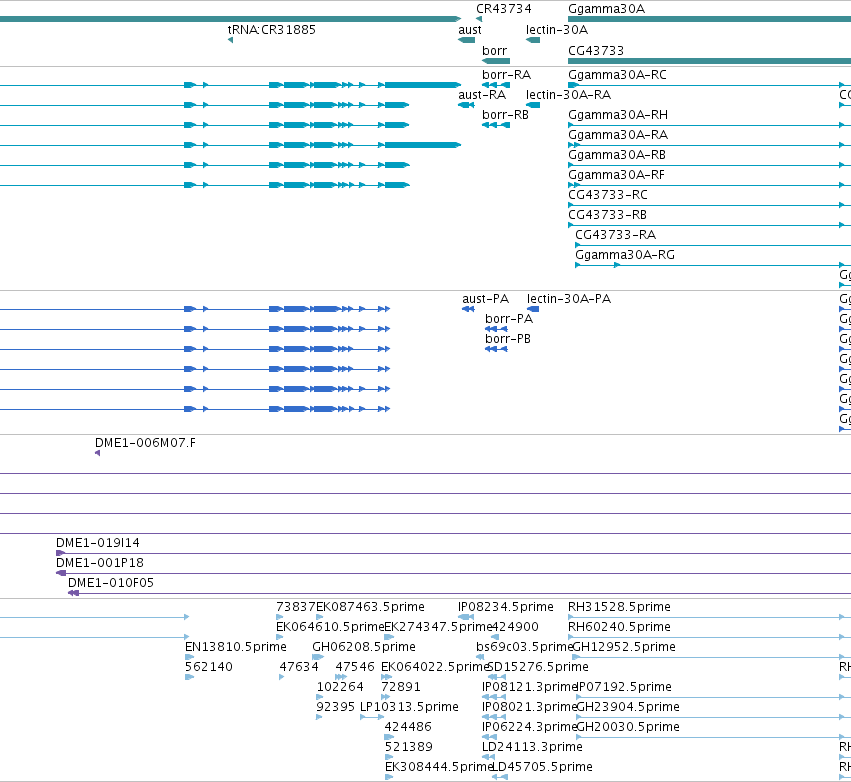851x782 pixels.
Task: Select the 47546 EST label
Action: [355, 667]
